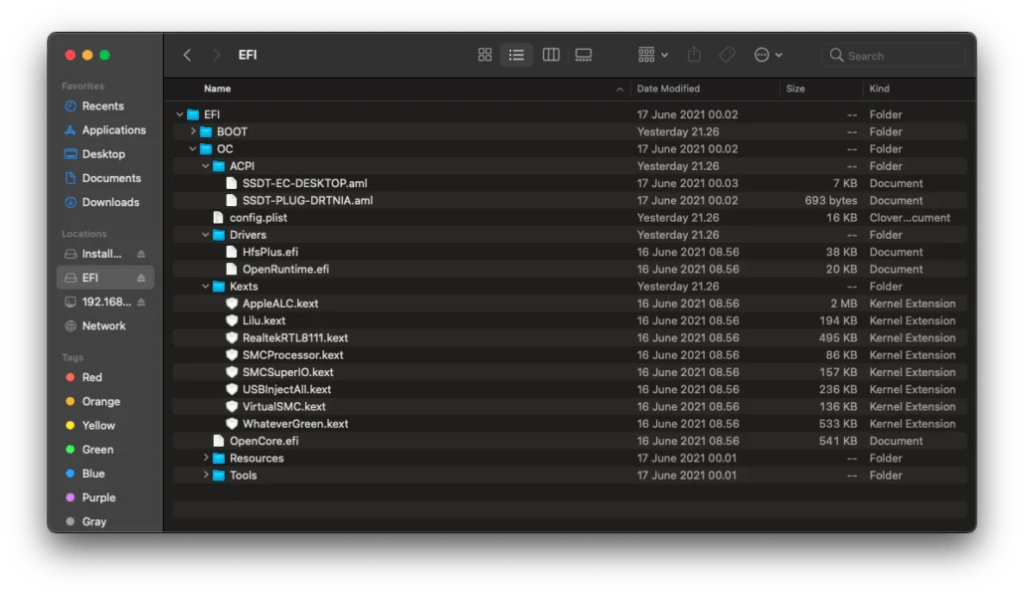Viewport: 1024px width, 595px height.
Task: Select the Install volume in sidebar
Action: [93, 254]
